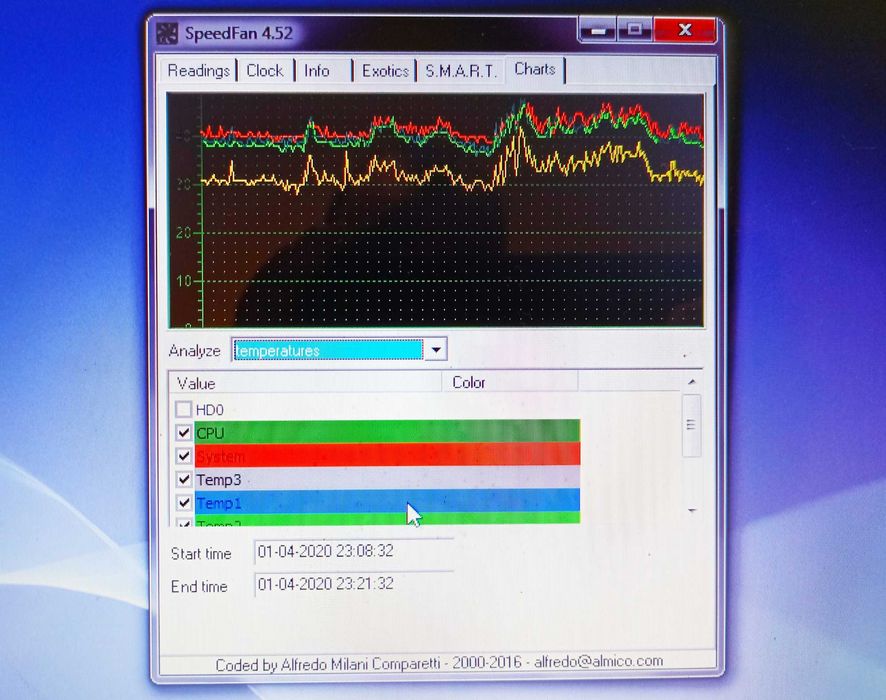The height and width of the screenshot is (700, 886).
Task: Enable the HD0 checkbox
Action: tap(184, 409)
